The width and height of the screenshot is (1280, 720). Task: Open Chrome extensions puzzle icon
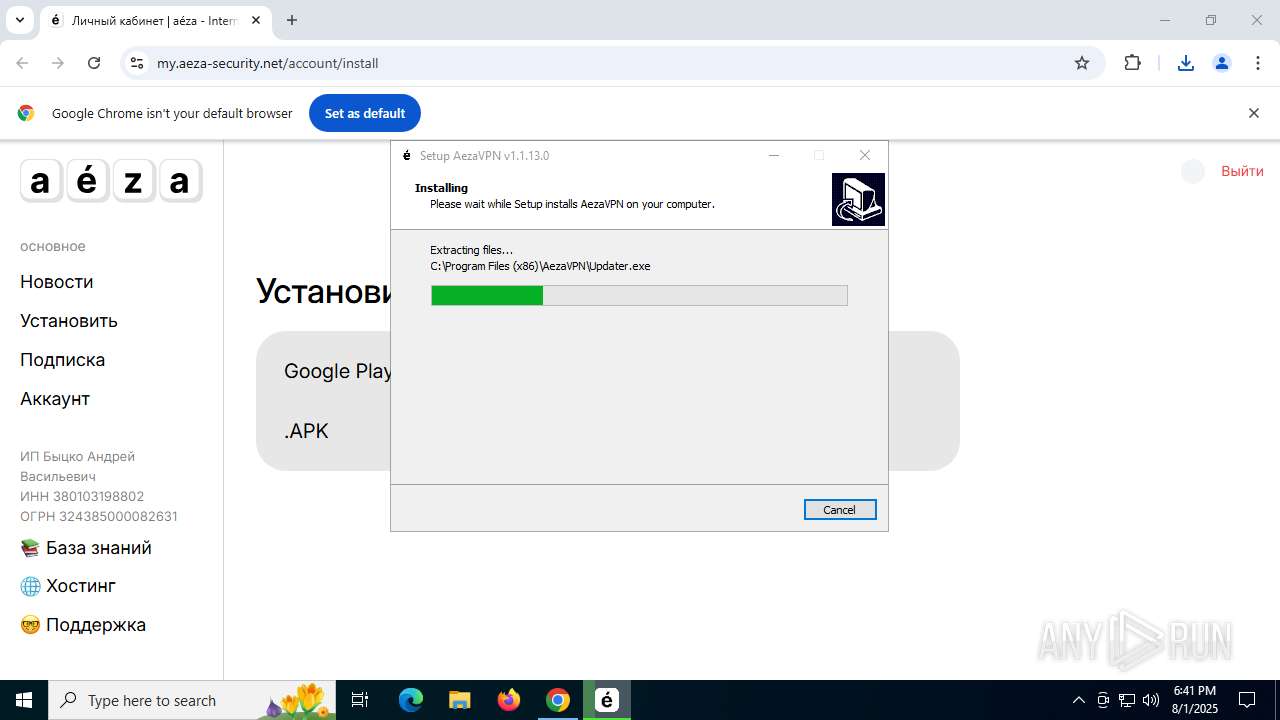click(x=1132, y=63)
